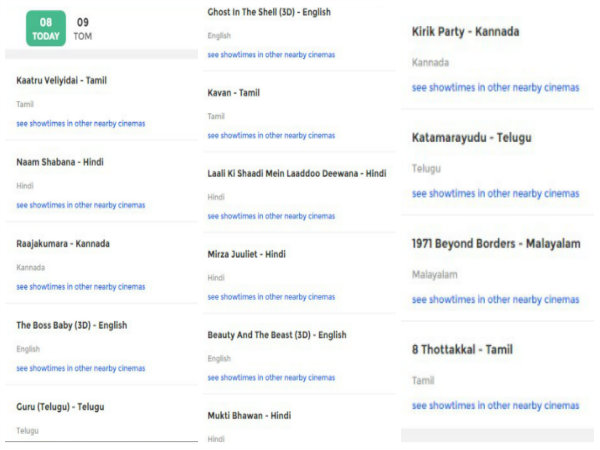The height and width of the screenshot is (450, 600).
Task: Open showtimes link under Kirik Party
Action: [x=496, y=88]
